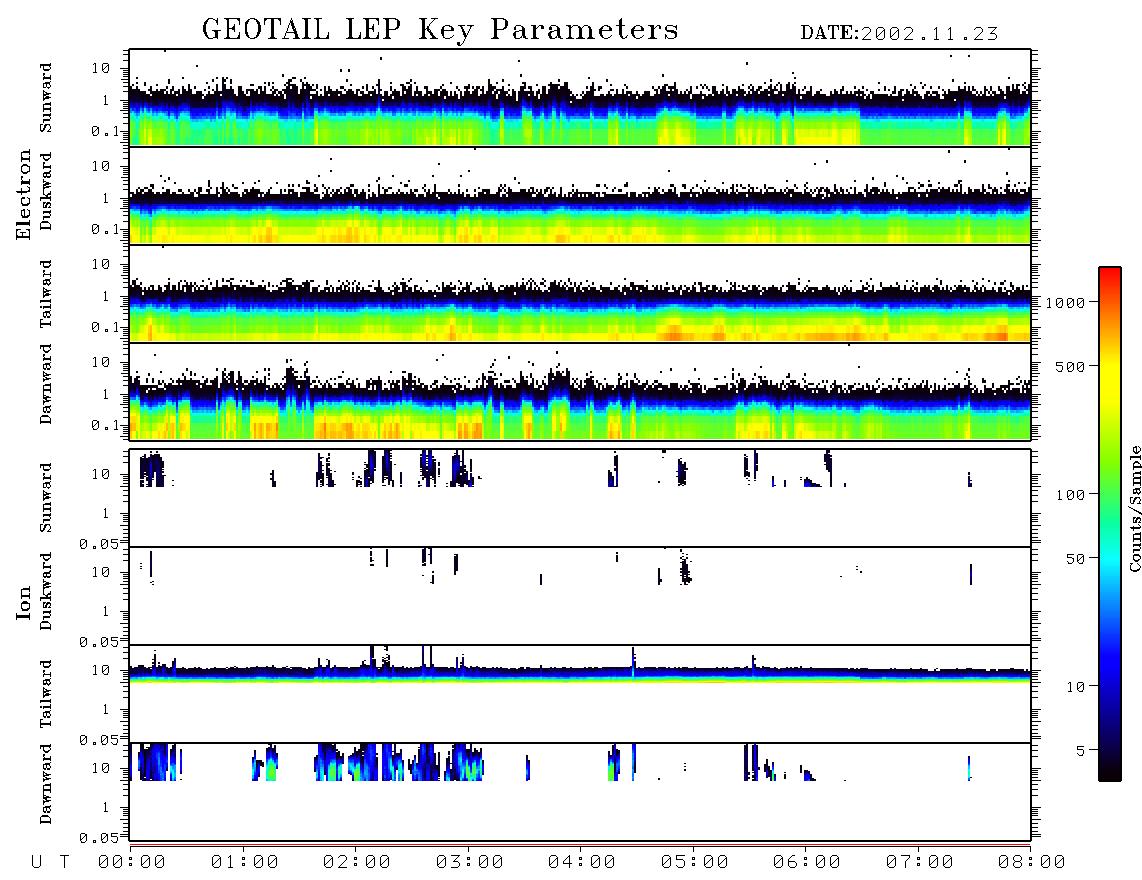Screen dimensions: 1142x880
Task: Click the 0.05 tick of Ion Dawnward panel
Action: (98, 838)
